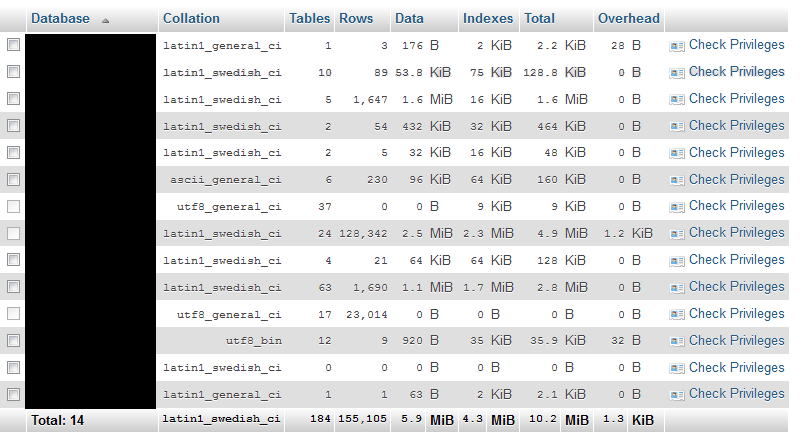
Task: Select the checkbox of the 464 KiB total row
Action: point(13,125)
